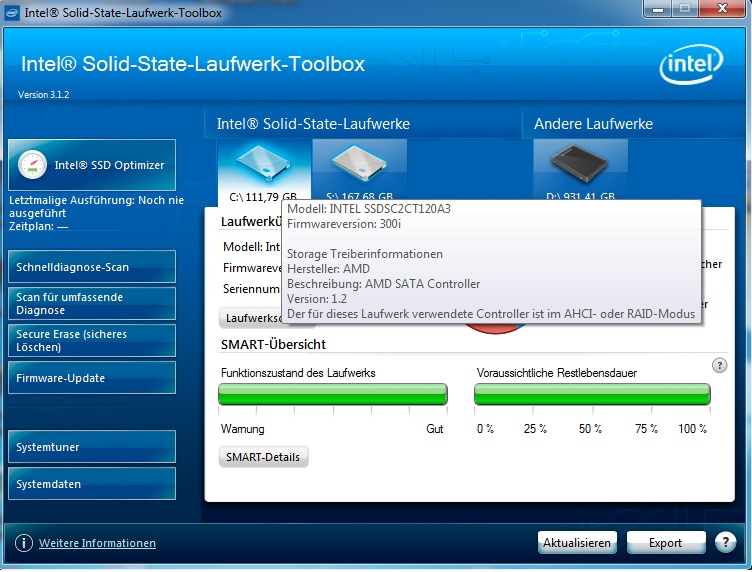The height and width of the screenshot is (572, 752).
Task: Click the Voraussichtliche Restlebensdauer green bar
Action: tap(592, 394)
